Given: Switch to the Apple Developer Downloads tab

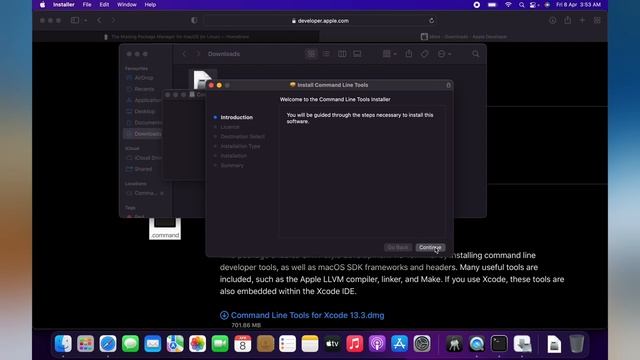Looking at the screenshot, I should [x=464, y=37].
